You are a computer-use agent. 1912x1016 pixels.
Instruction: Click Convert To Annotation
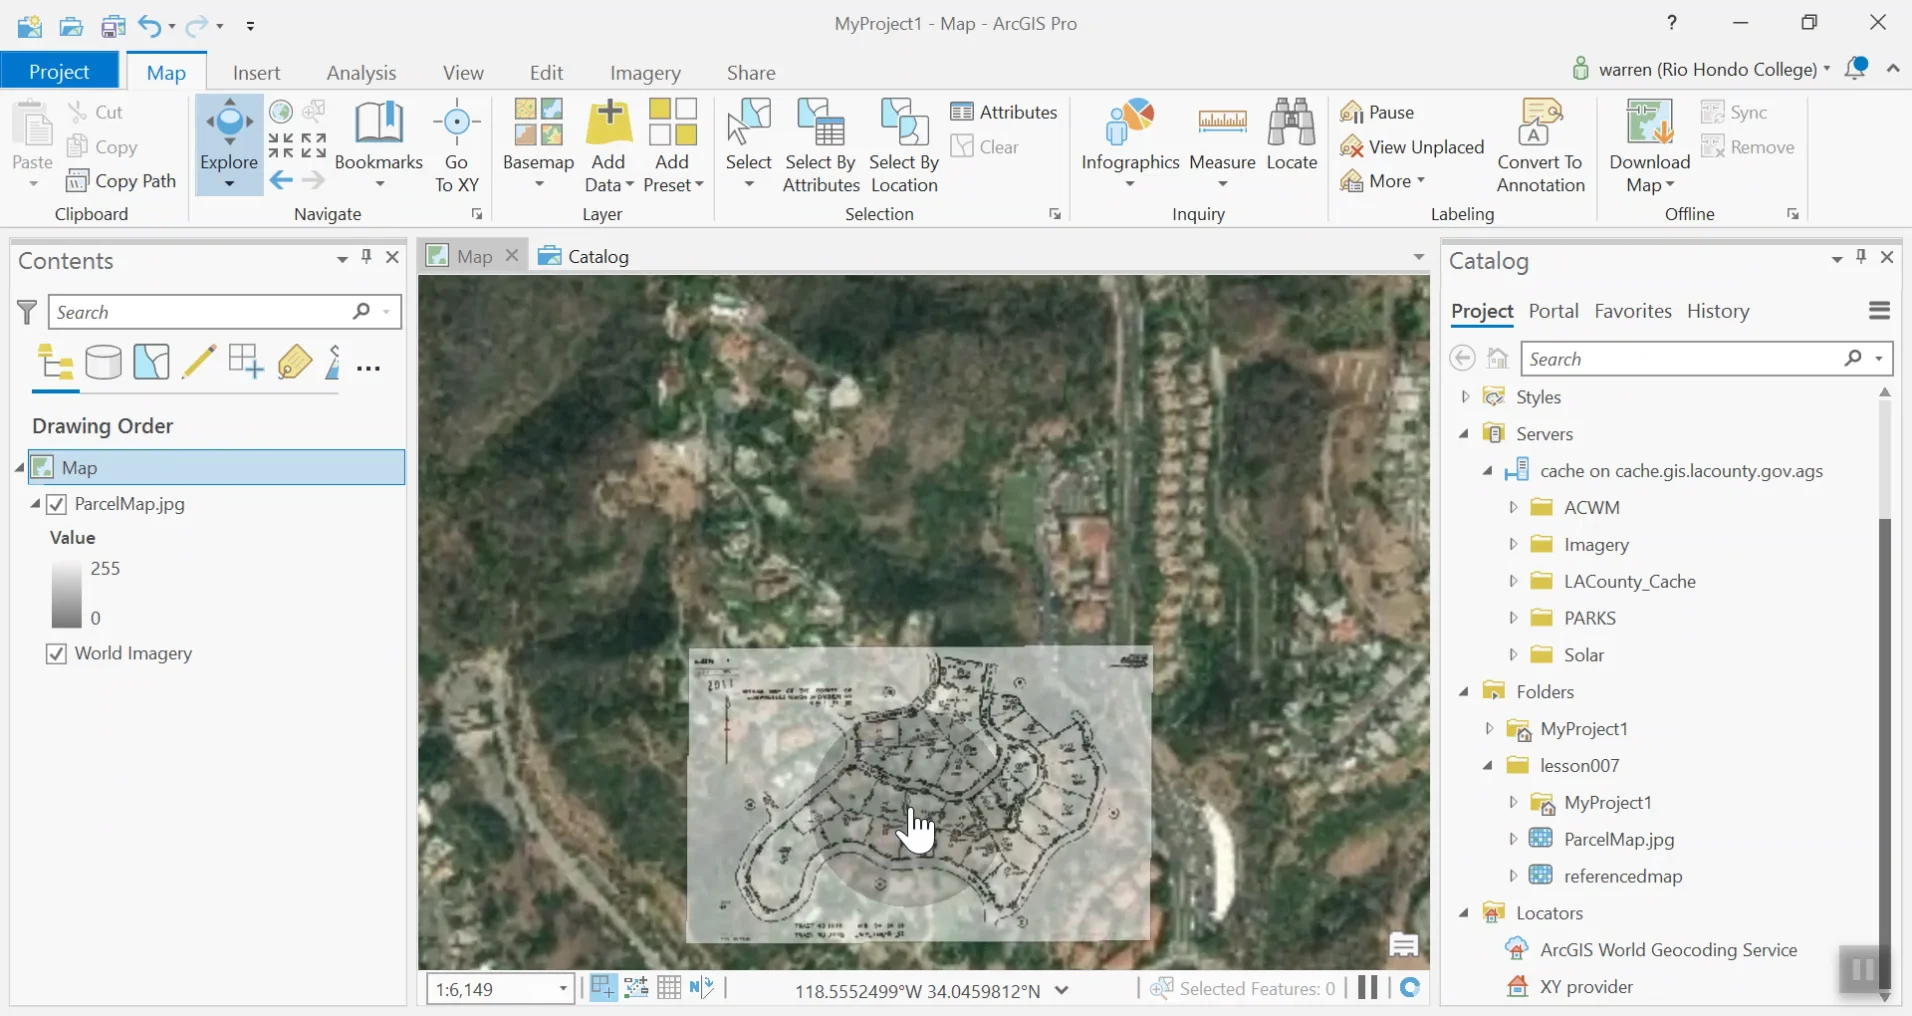1540,145
